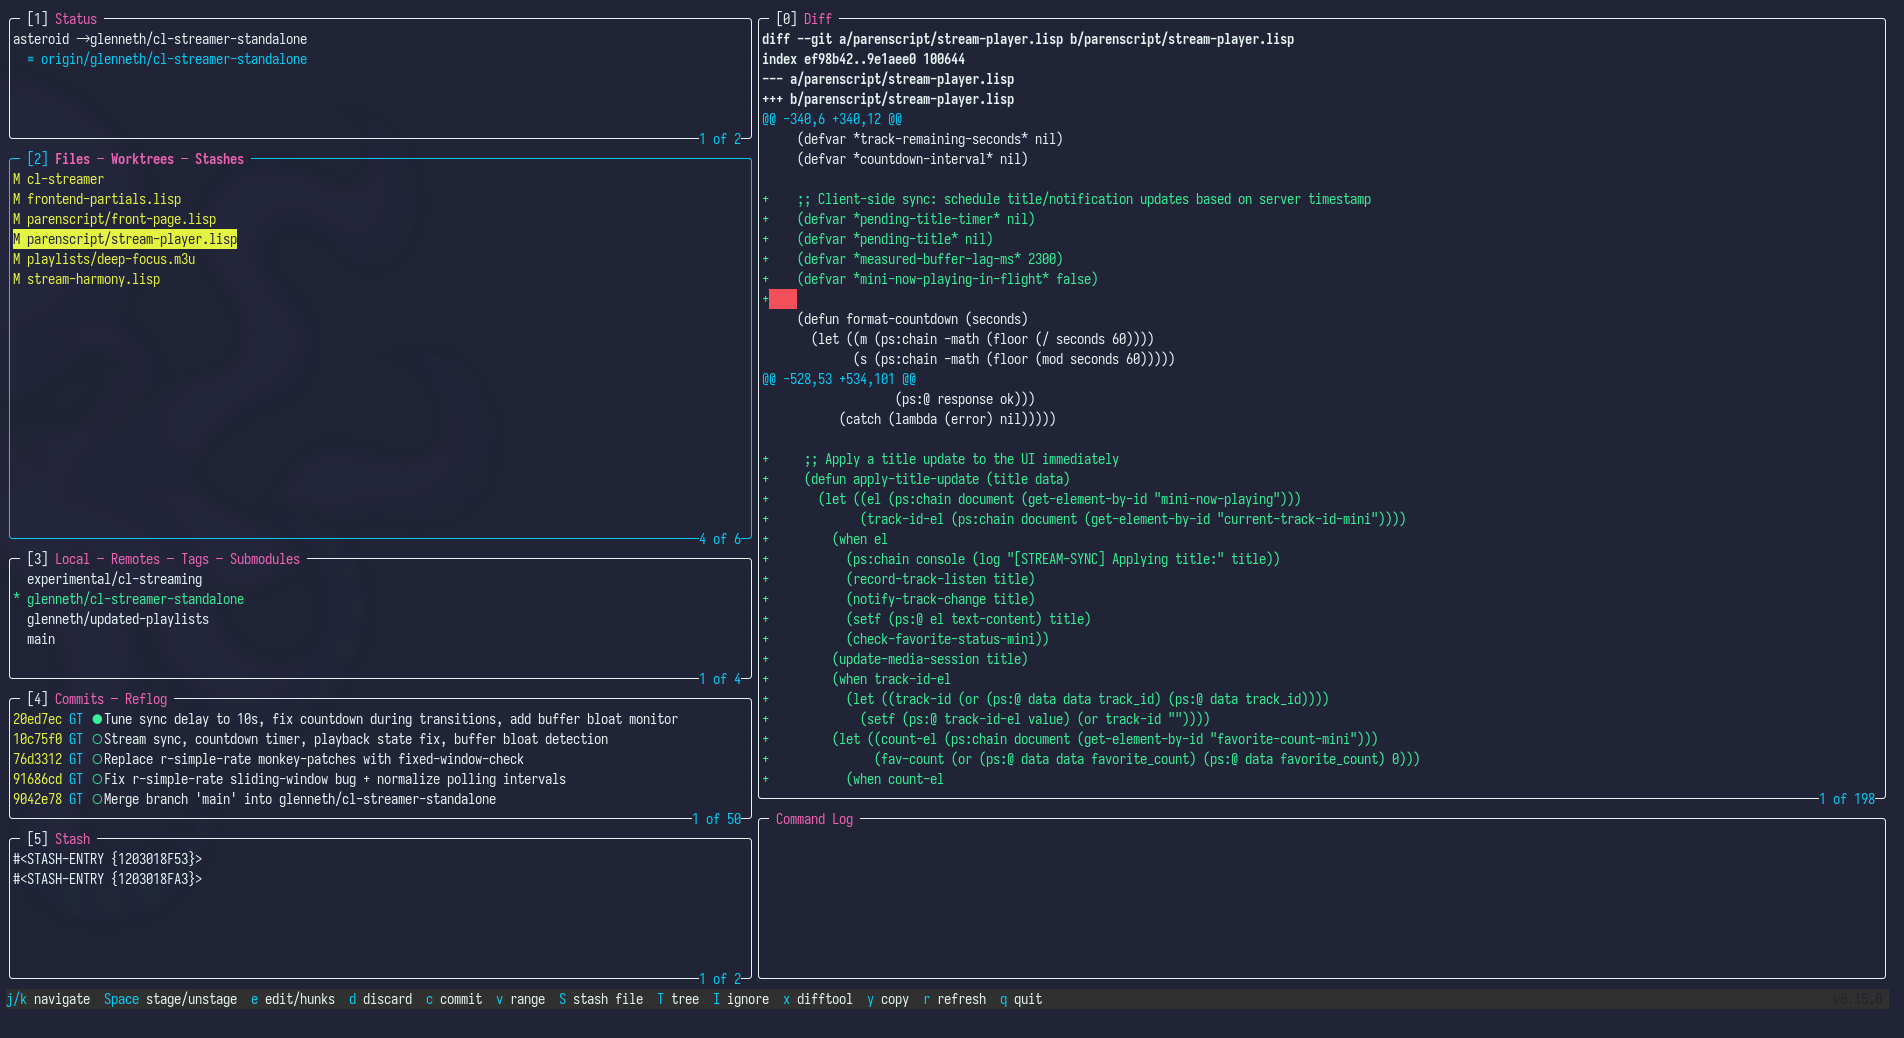
Task: Select the Local branches tab
Action: coord(72,559)
